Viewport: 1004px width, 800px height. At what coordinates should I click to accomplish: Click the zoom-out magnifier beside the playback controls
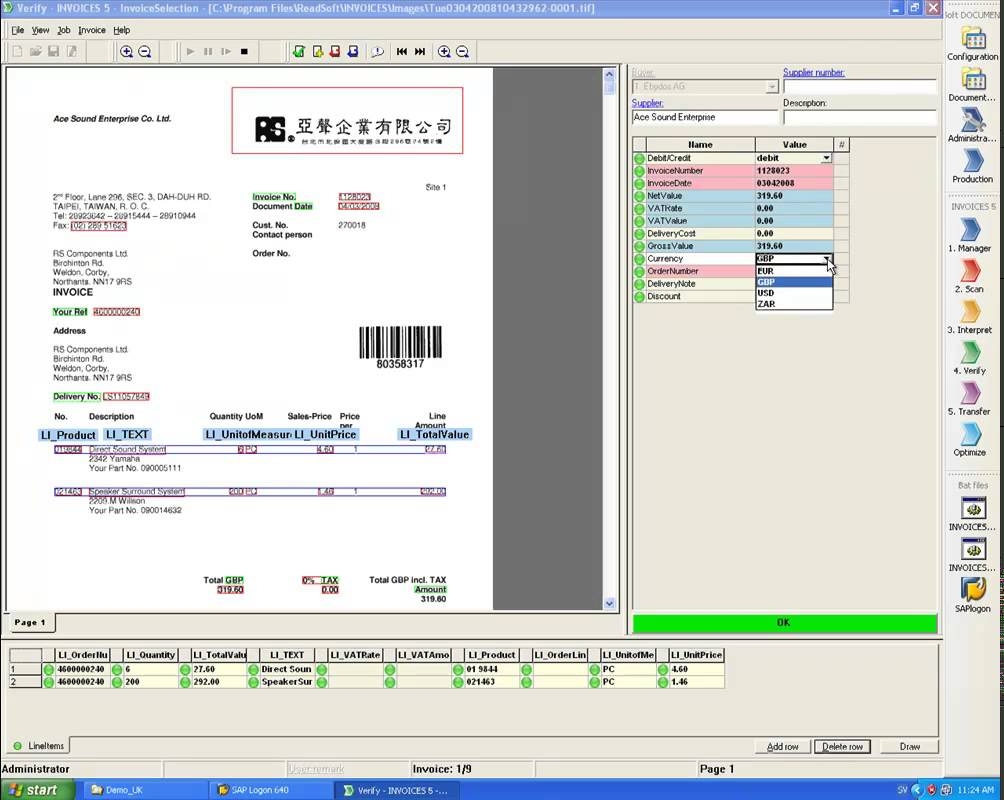click(145, 52)
